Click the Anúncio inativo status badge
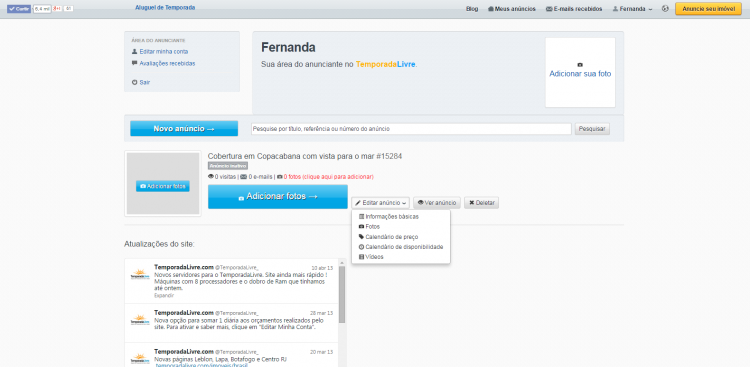 (x=228, y=166)
